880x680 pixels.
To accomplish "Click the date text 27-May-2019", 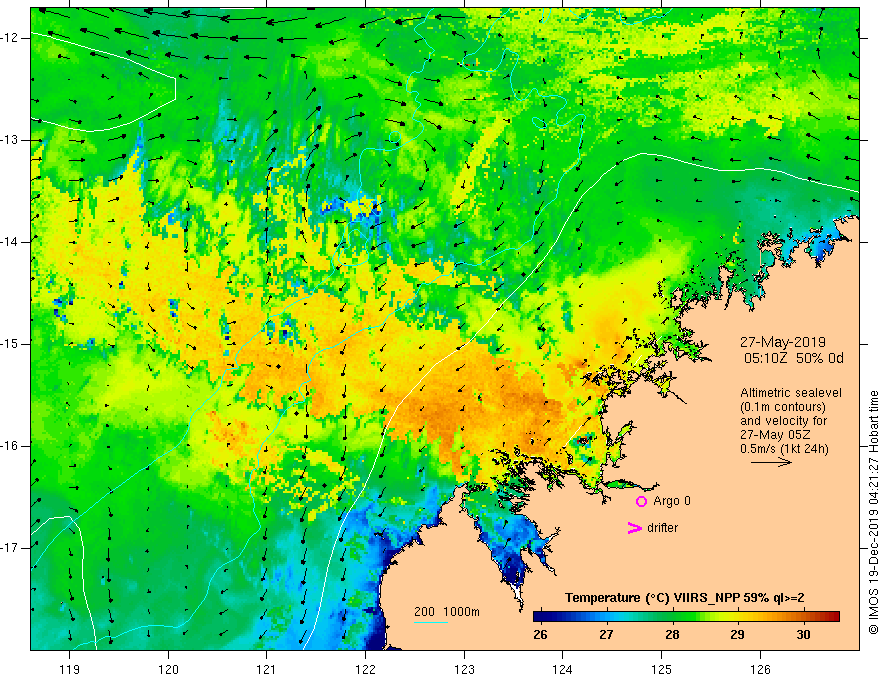I will click(782, 342).
